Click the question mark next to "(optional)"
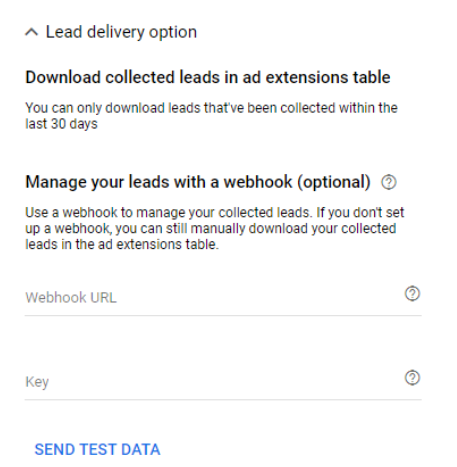 click(389, 182)
